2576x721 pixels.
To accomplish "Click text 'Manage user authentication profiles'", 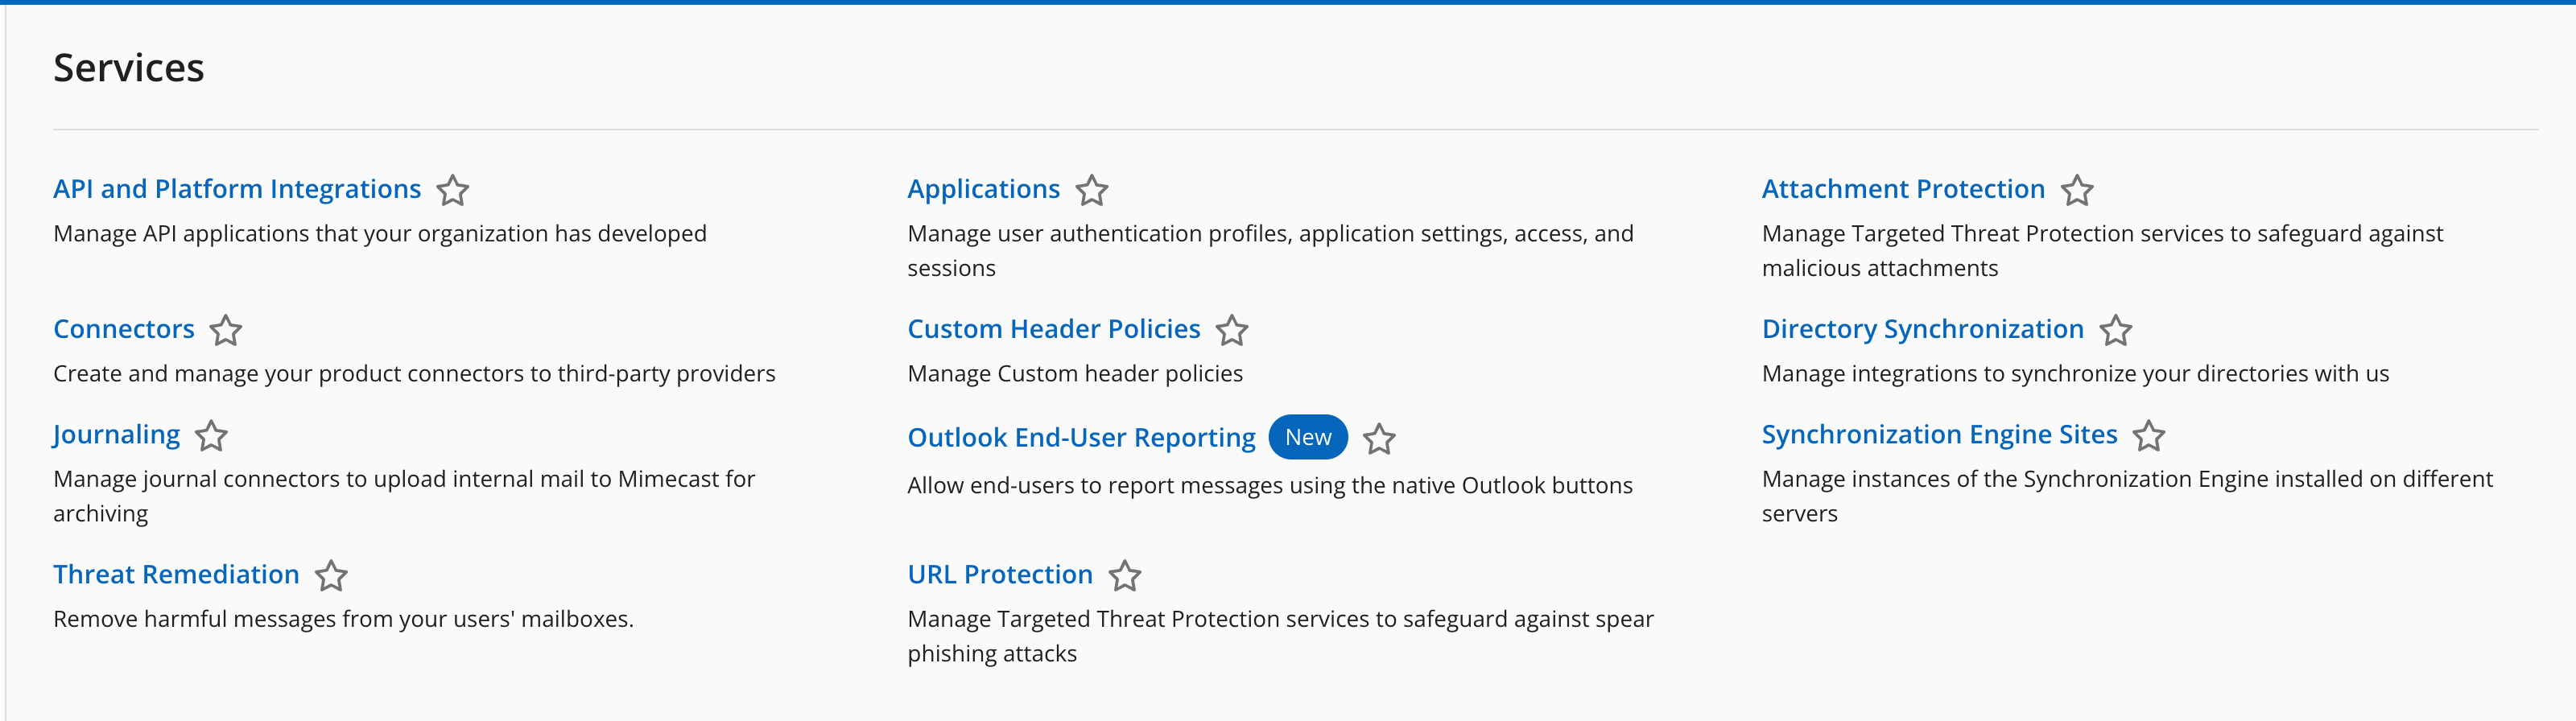I will point(1099,234).
